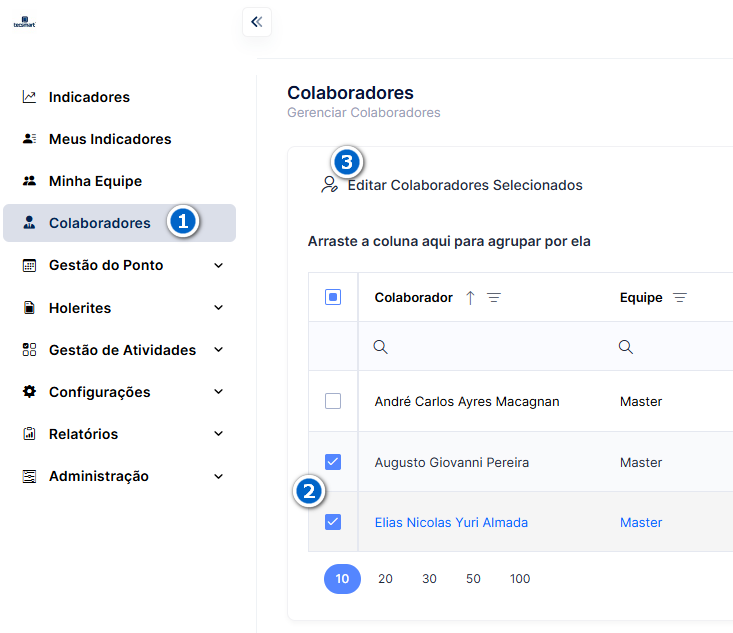Image resolution: width=733 pixels, height=633 pixels.
Task: Open the Equipe column filter icon
Action: click(680, 297)
